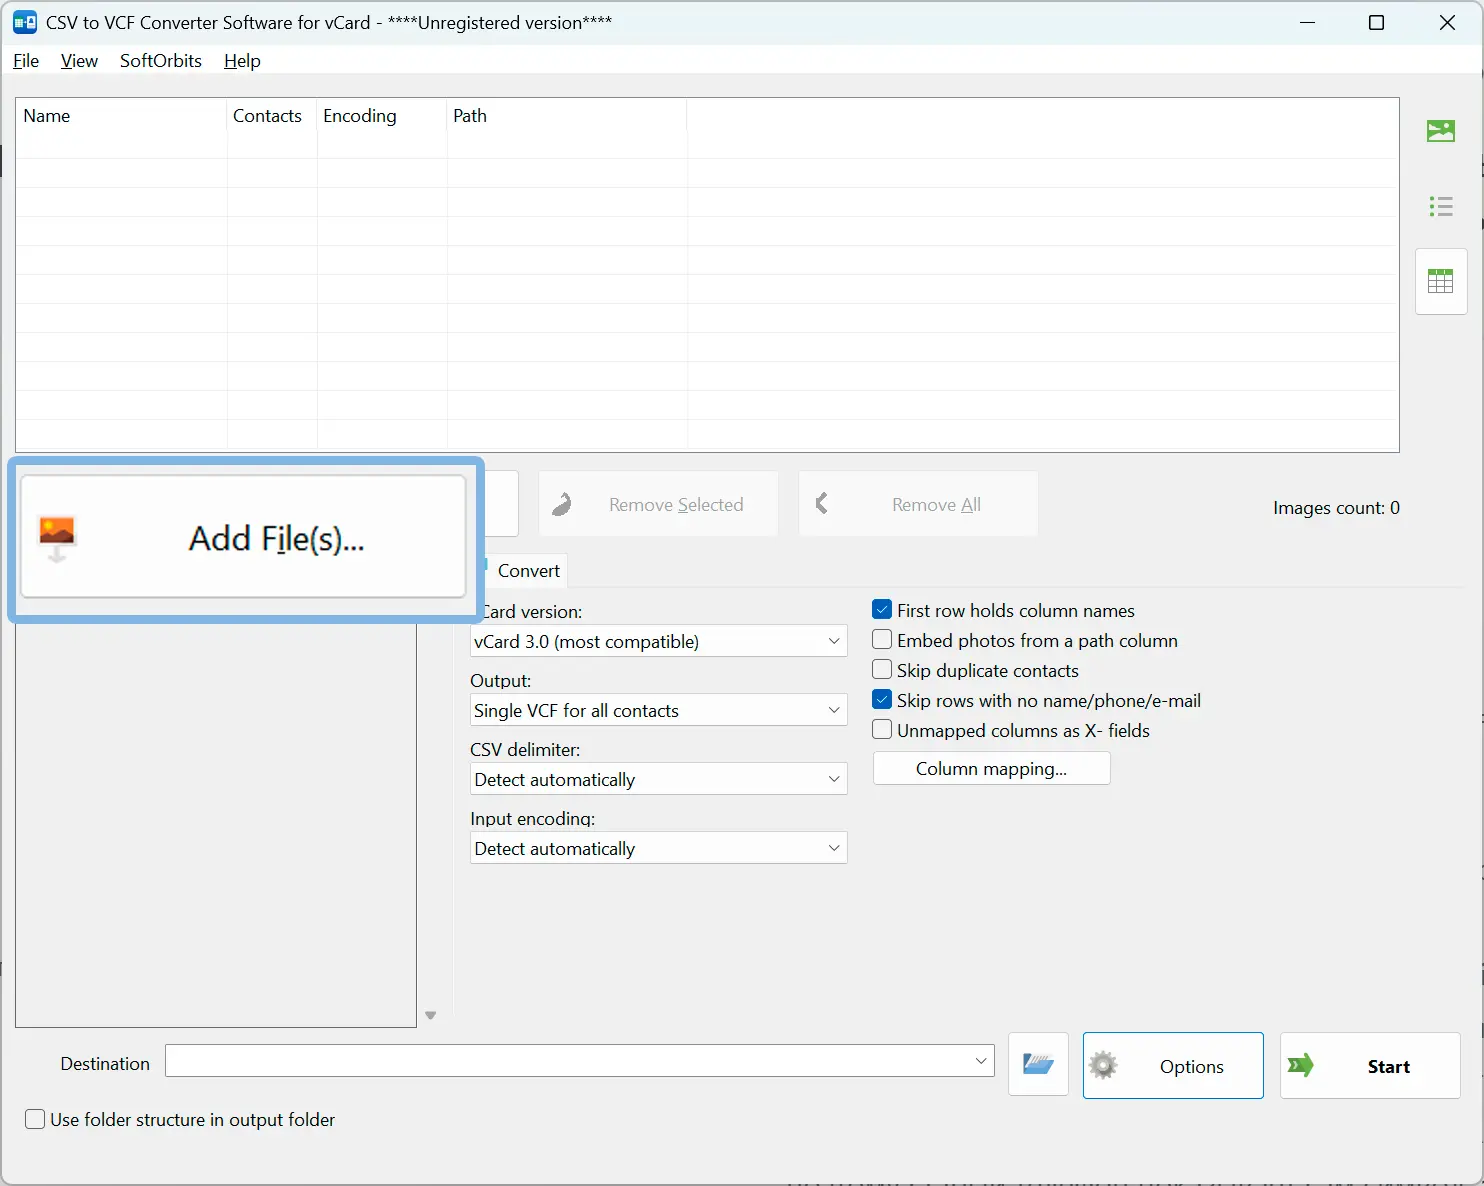Uncheck First row holds column names
This screenshot has width=1484, height=1186.
[x=882, y=610]
